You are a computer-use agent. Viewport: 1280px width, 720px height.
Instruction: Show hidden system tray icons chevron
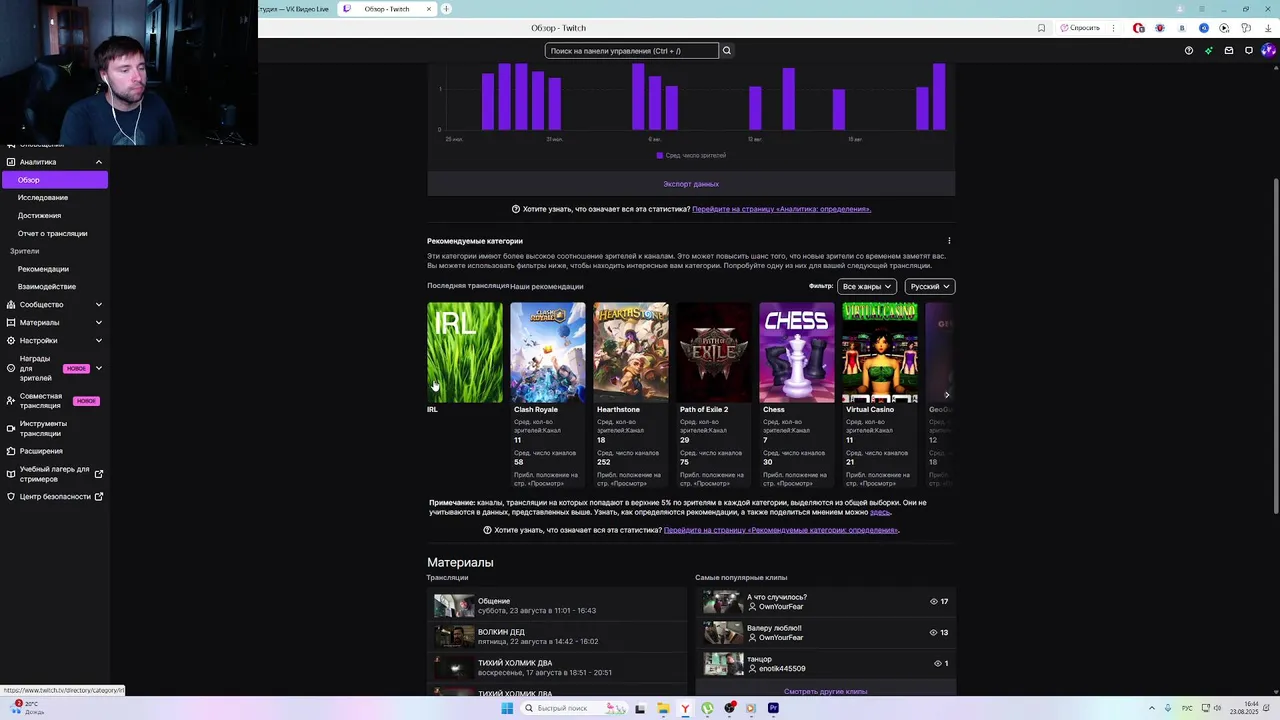click(x=1150, y=708)
